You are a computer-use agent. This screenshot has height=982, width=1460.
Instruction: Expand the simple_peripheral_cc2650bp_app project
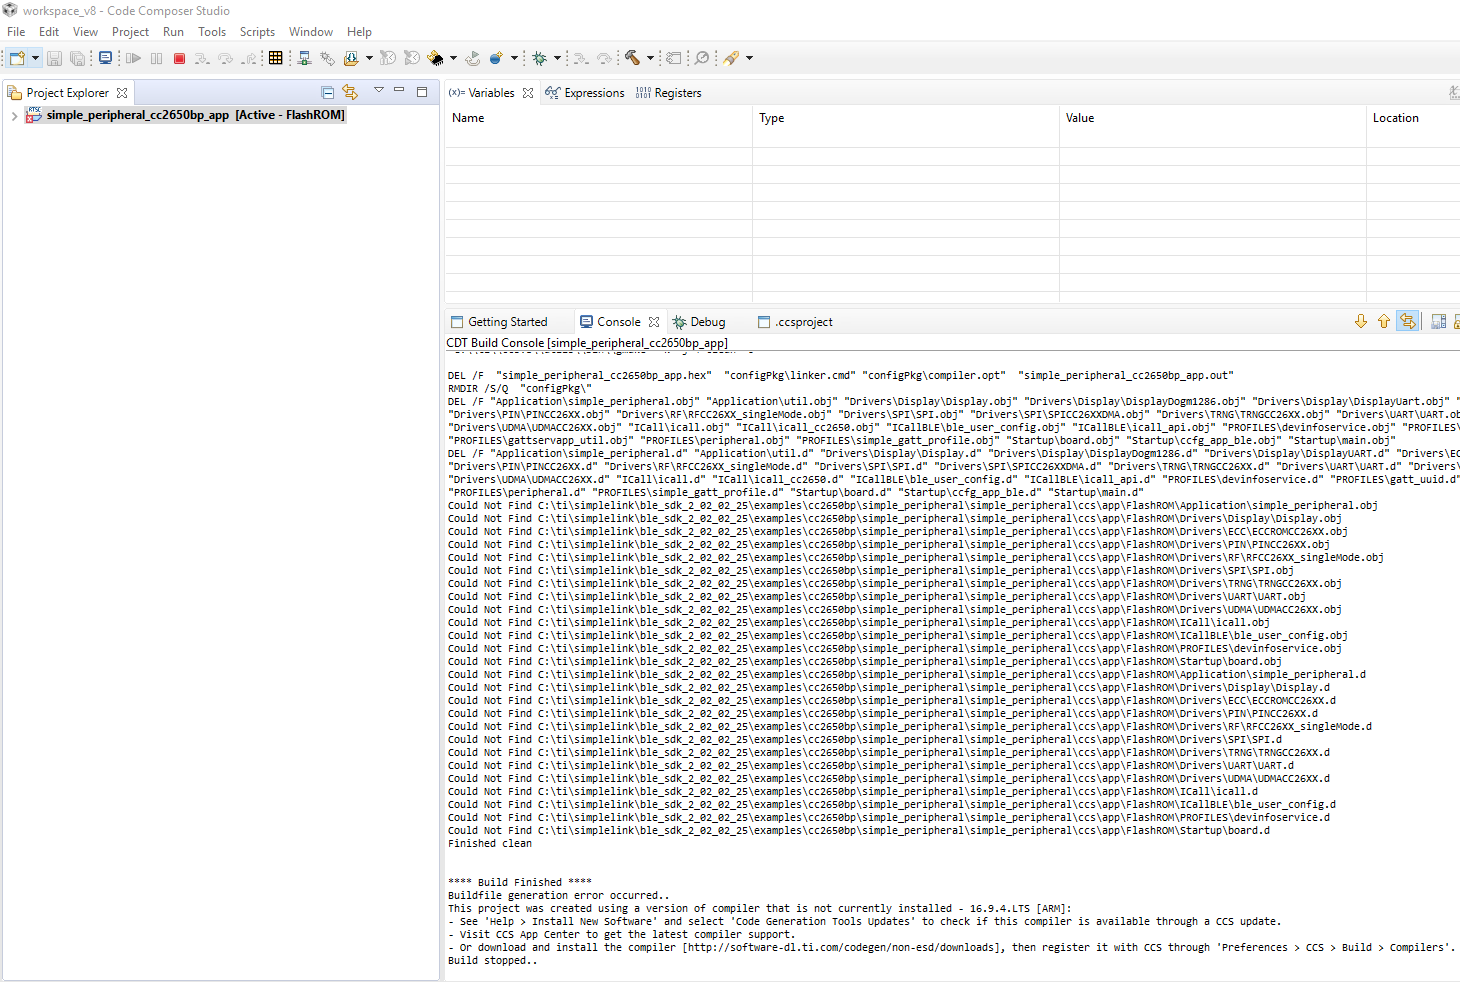[13, 116]
